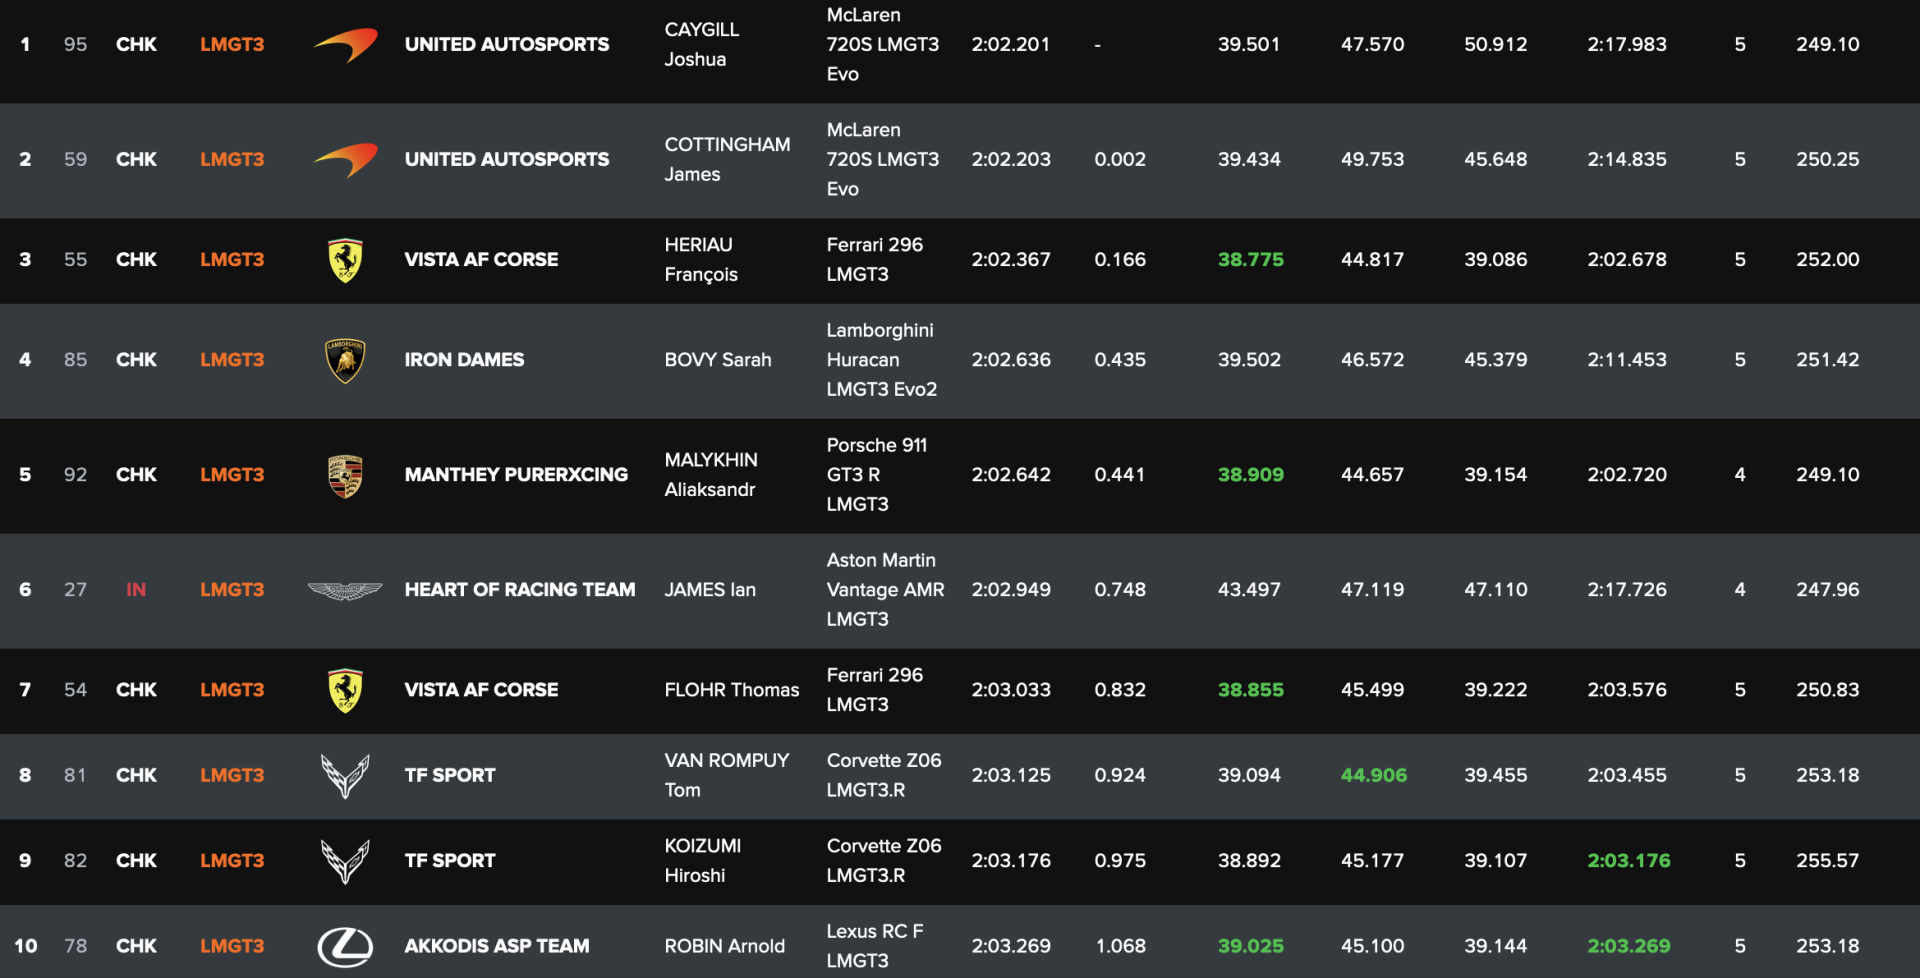
Task: Click the Lexus logo for Akkodis ASP Team
Action: tap(345, 946)
